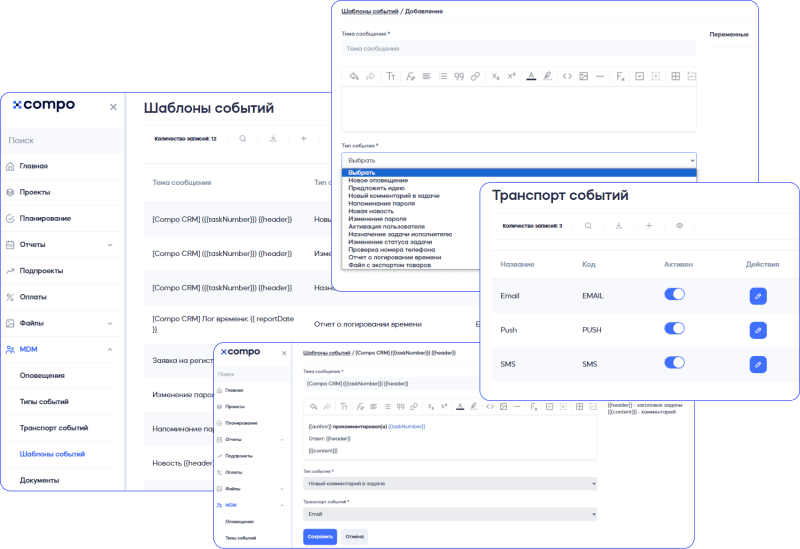Click the insert image icon in the top editor
This screenshot has height=549, width=800.
pos(583,76)
